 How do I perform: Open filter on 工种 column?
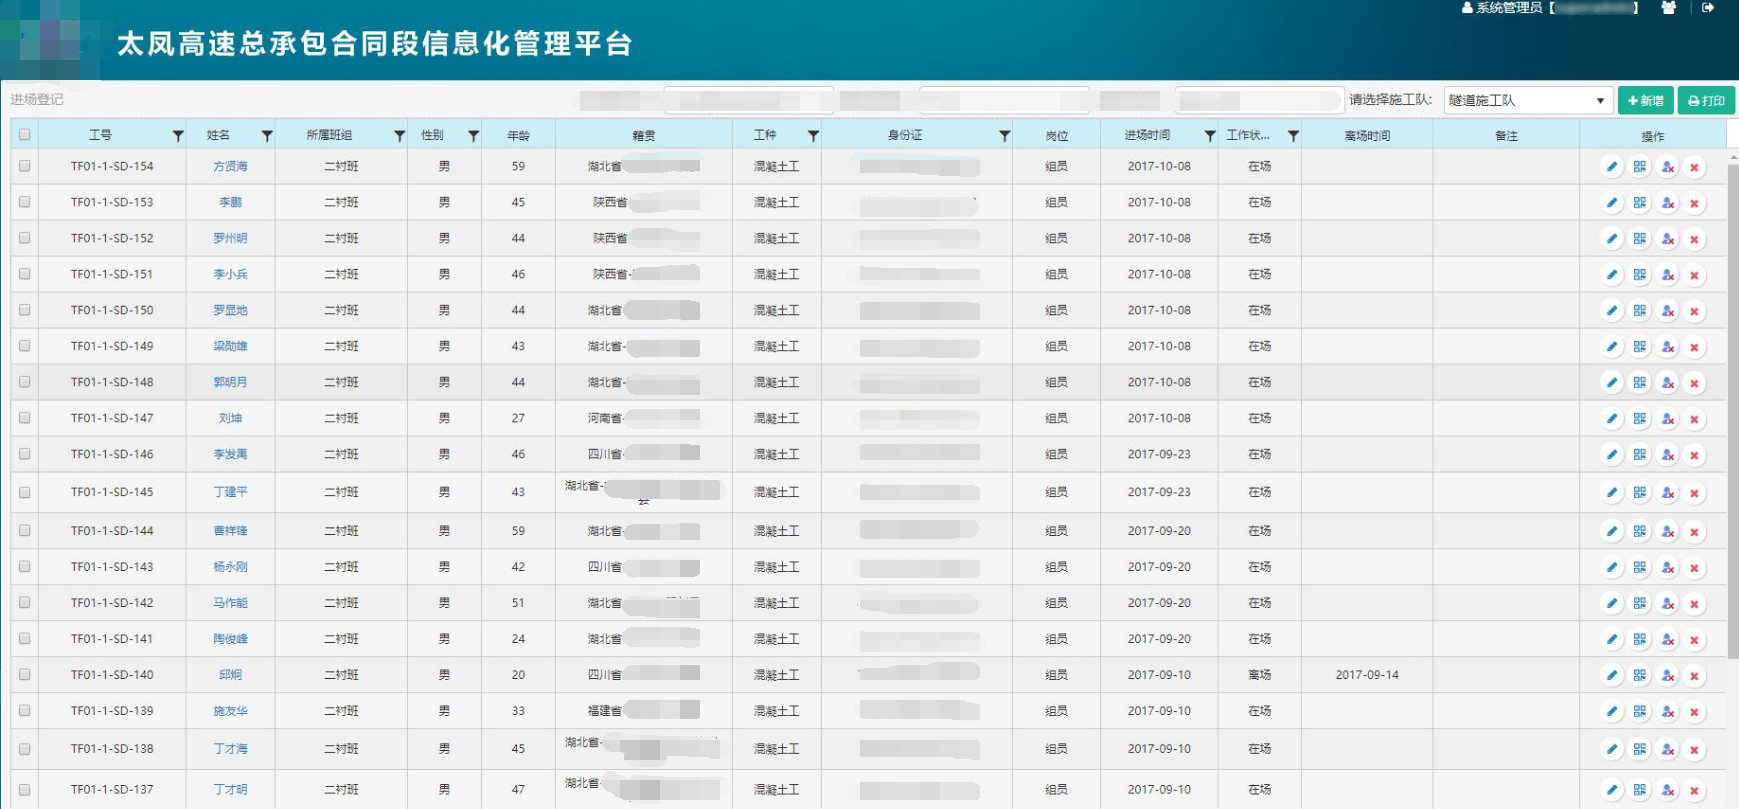(814, 136)
